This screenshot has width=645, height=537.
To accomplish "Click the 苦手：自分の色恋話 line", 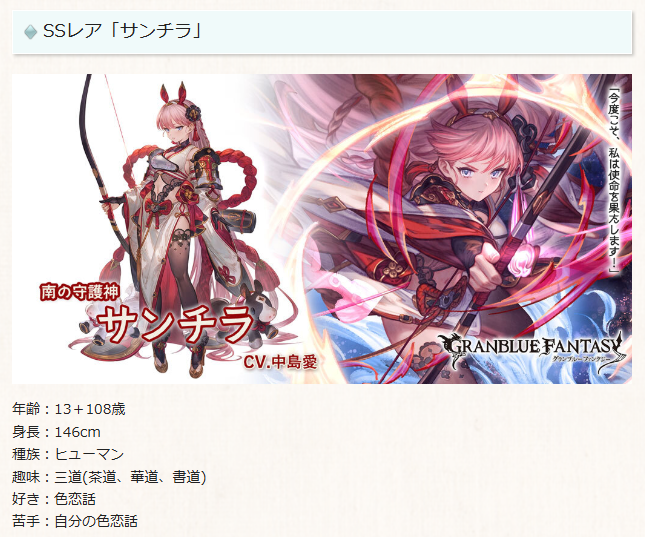I will coord(75,521).
